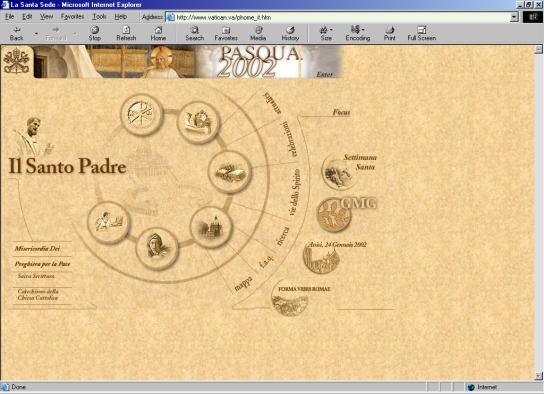
Task: Click the Done status bar text
Action: pyautogui.click(x=19, y=387)
